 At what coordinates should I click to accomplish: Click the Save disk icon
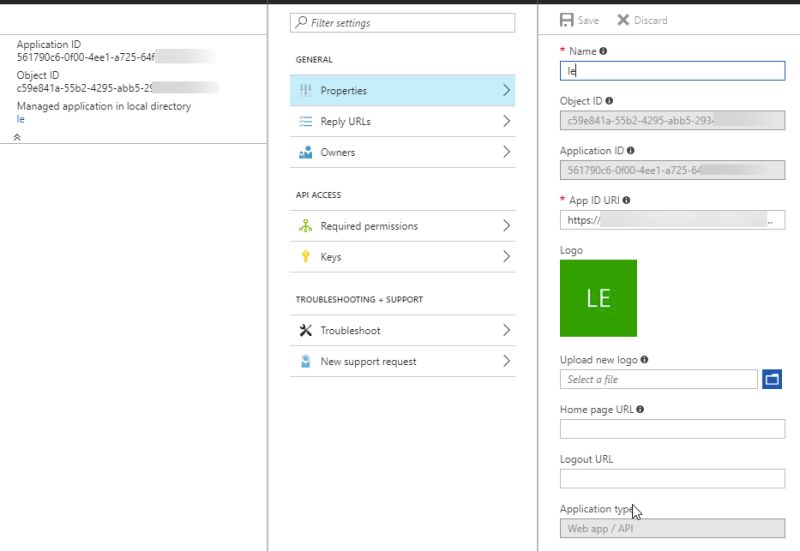pyautogui.click(x=566, y=20)
